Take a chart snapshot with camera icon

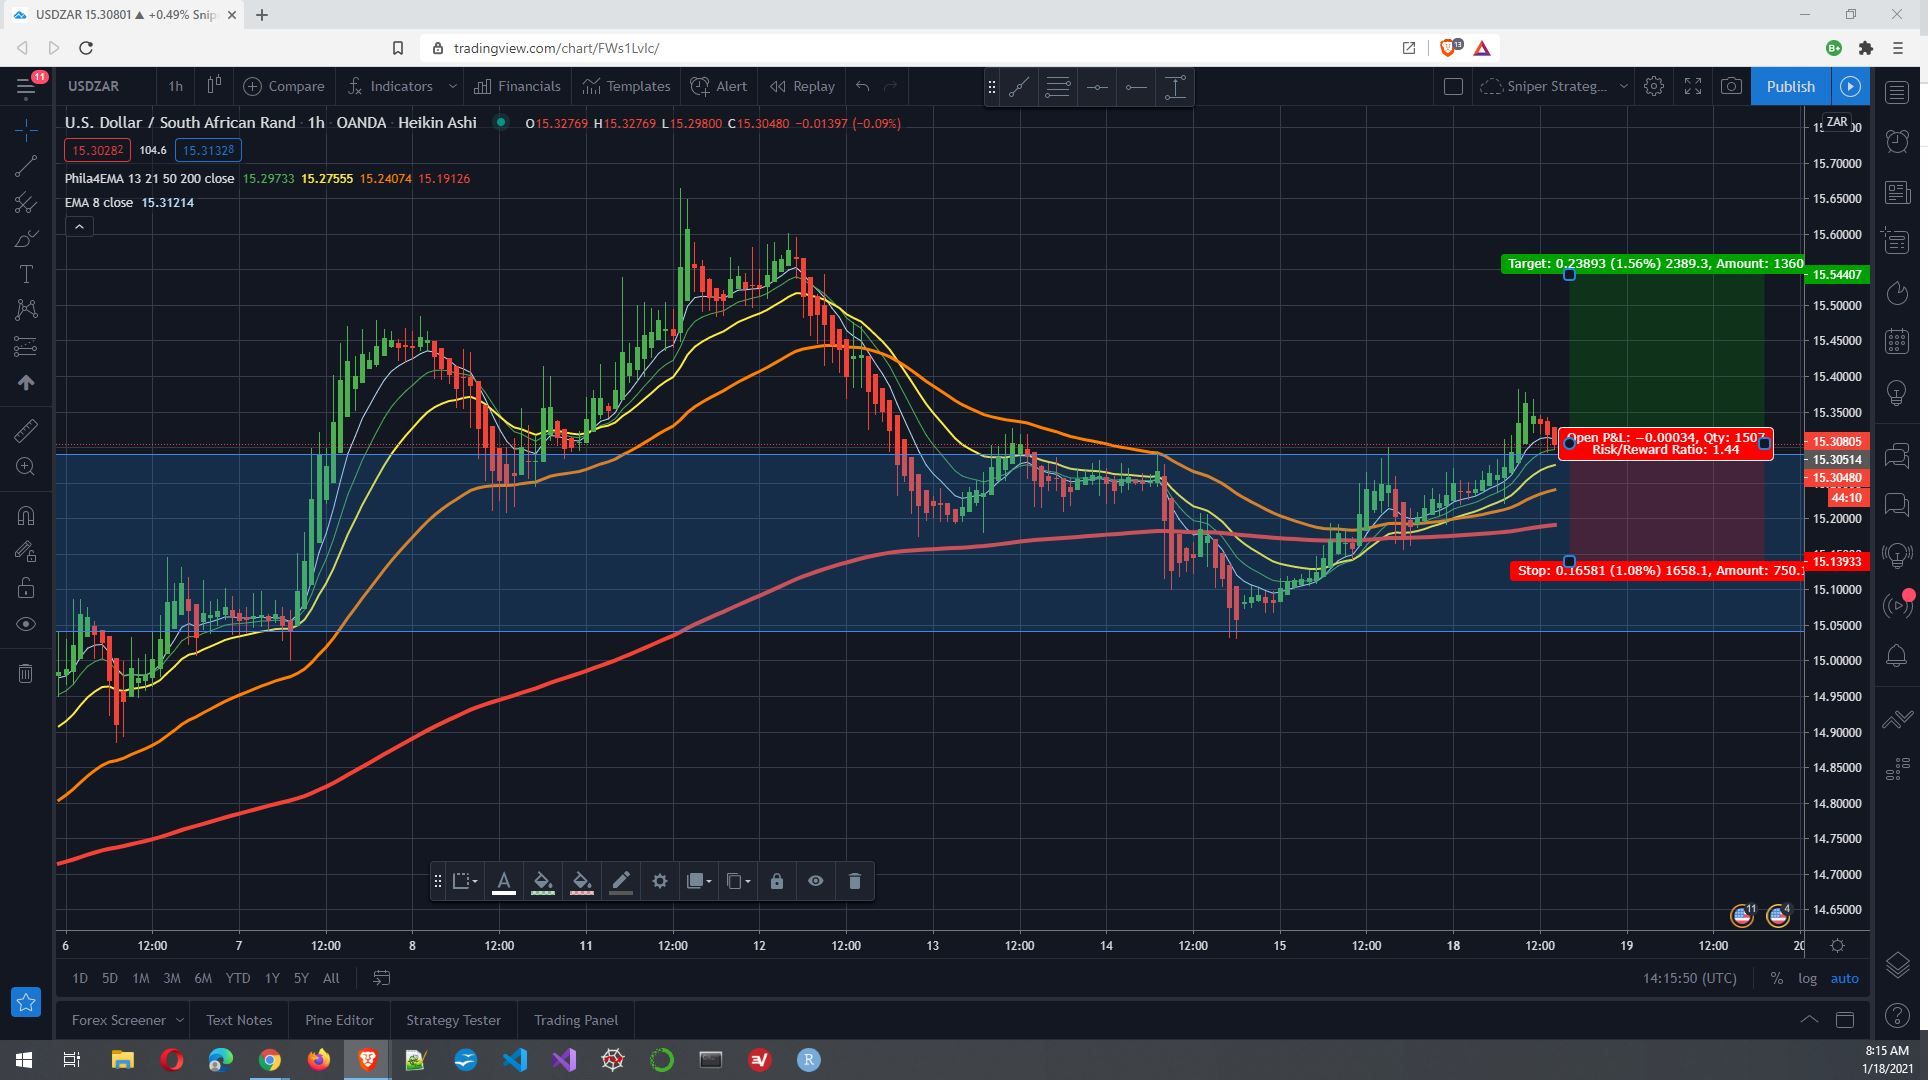(1731, 87)
